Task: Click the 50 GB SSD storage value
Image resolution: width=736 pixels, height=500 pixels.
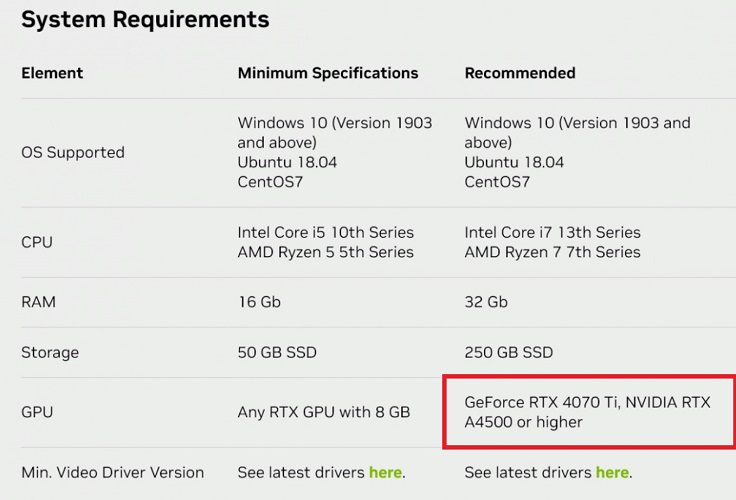Action: tap(277, 353)
